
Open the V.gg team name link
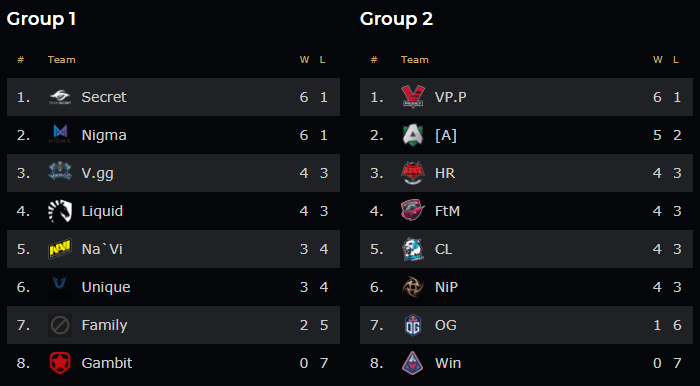pyautogui.click(x=97, y=173)
